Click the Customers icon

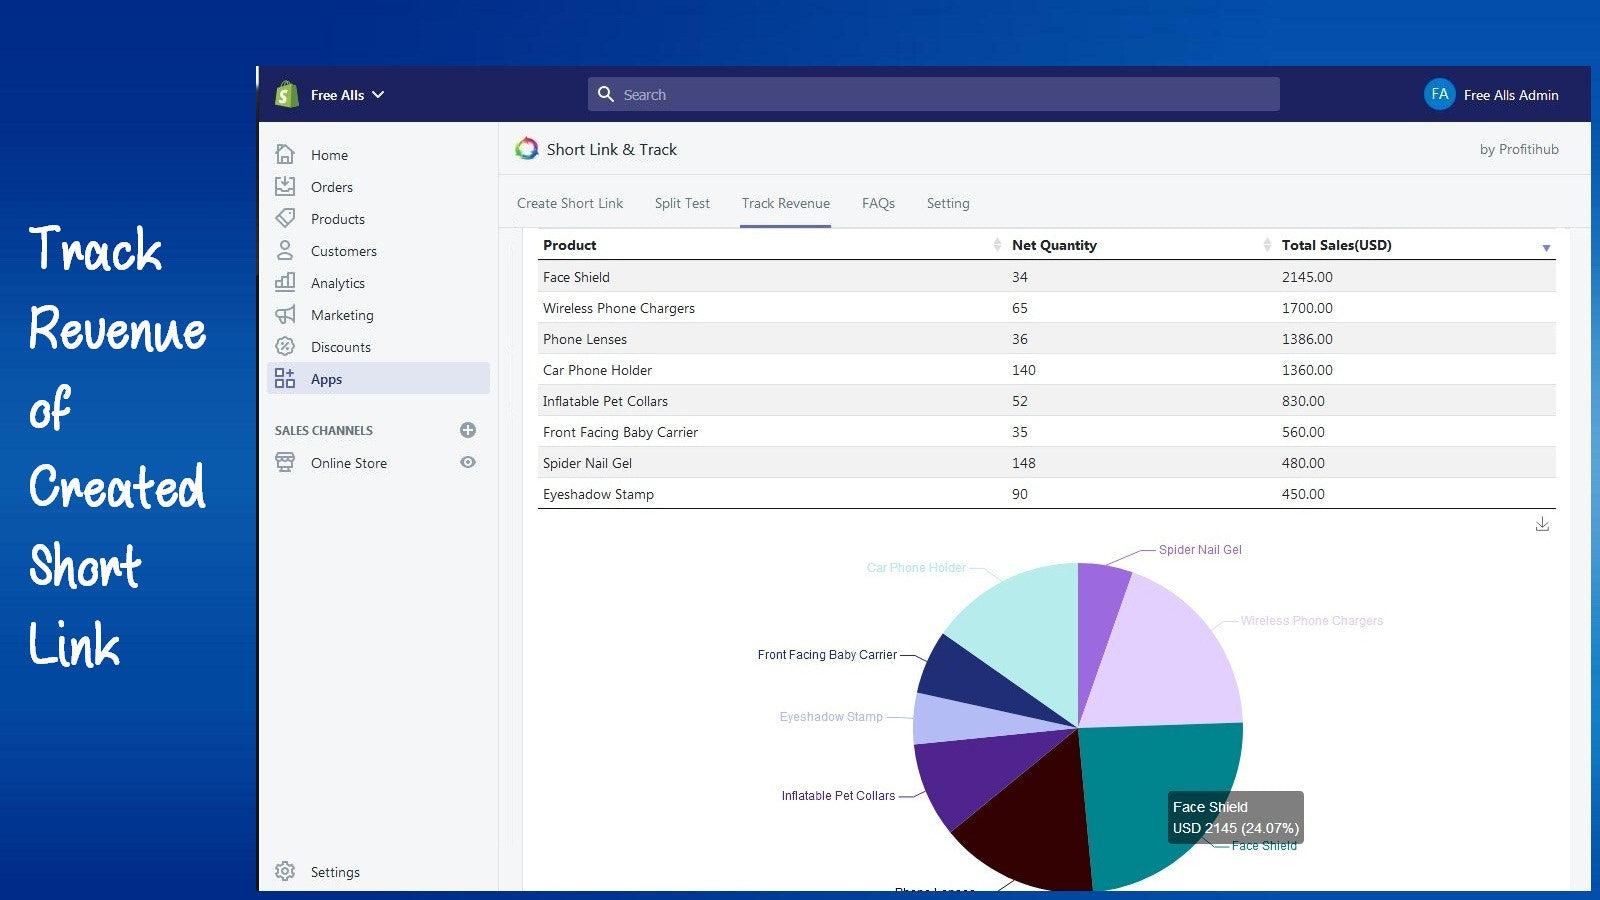[x=285, y=251]
